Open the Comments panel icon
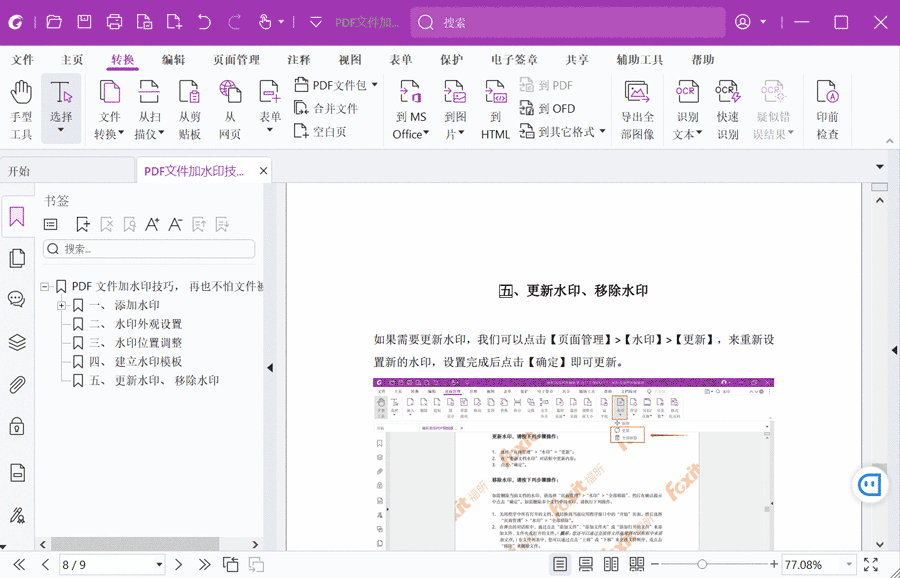 pyautogui.click(x=17, y=300)
